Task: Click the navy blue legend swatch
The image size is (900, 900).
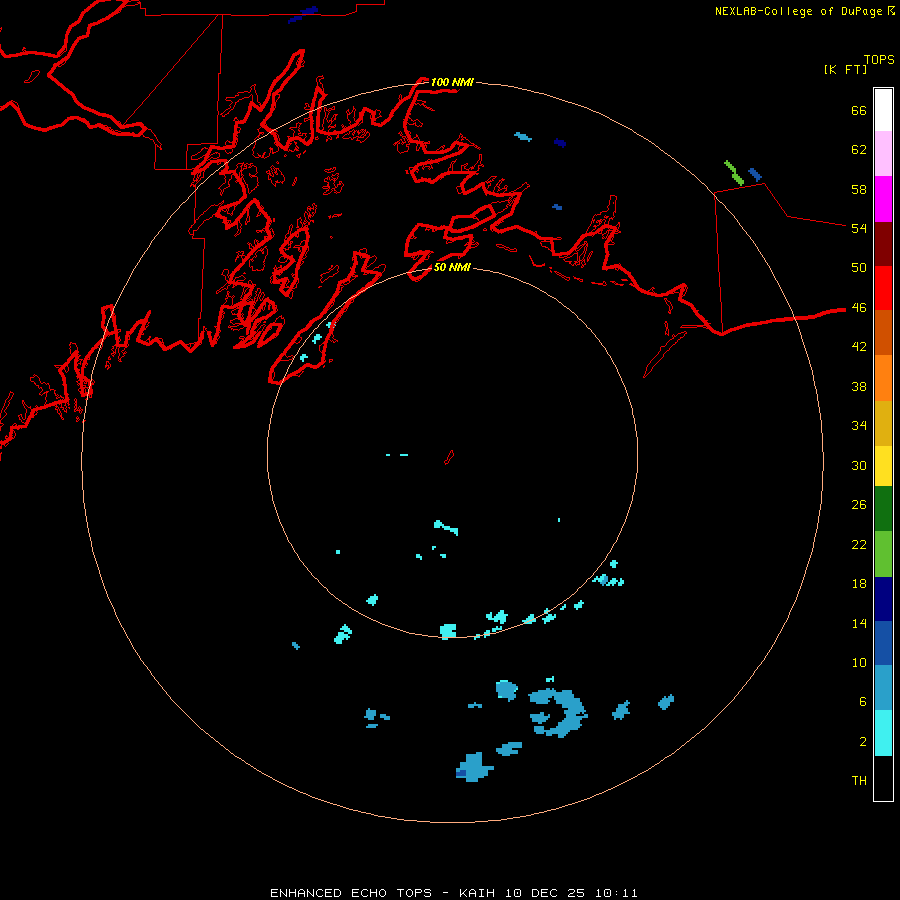Action: click(883, 599)
